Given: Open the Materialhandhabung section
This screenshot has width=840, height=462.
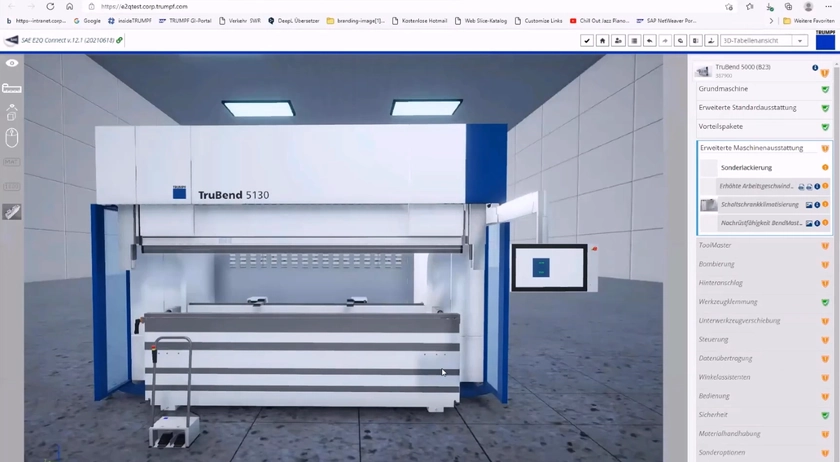Looking at the screenshot, I should point(763,434).
